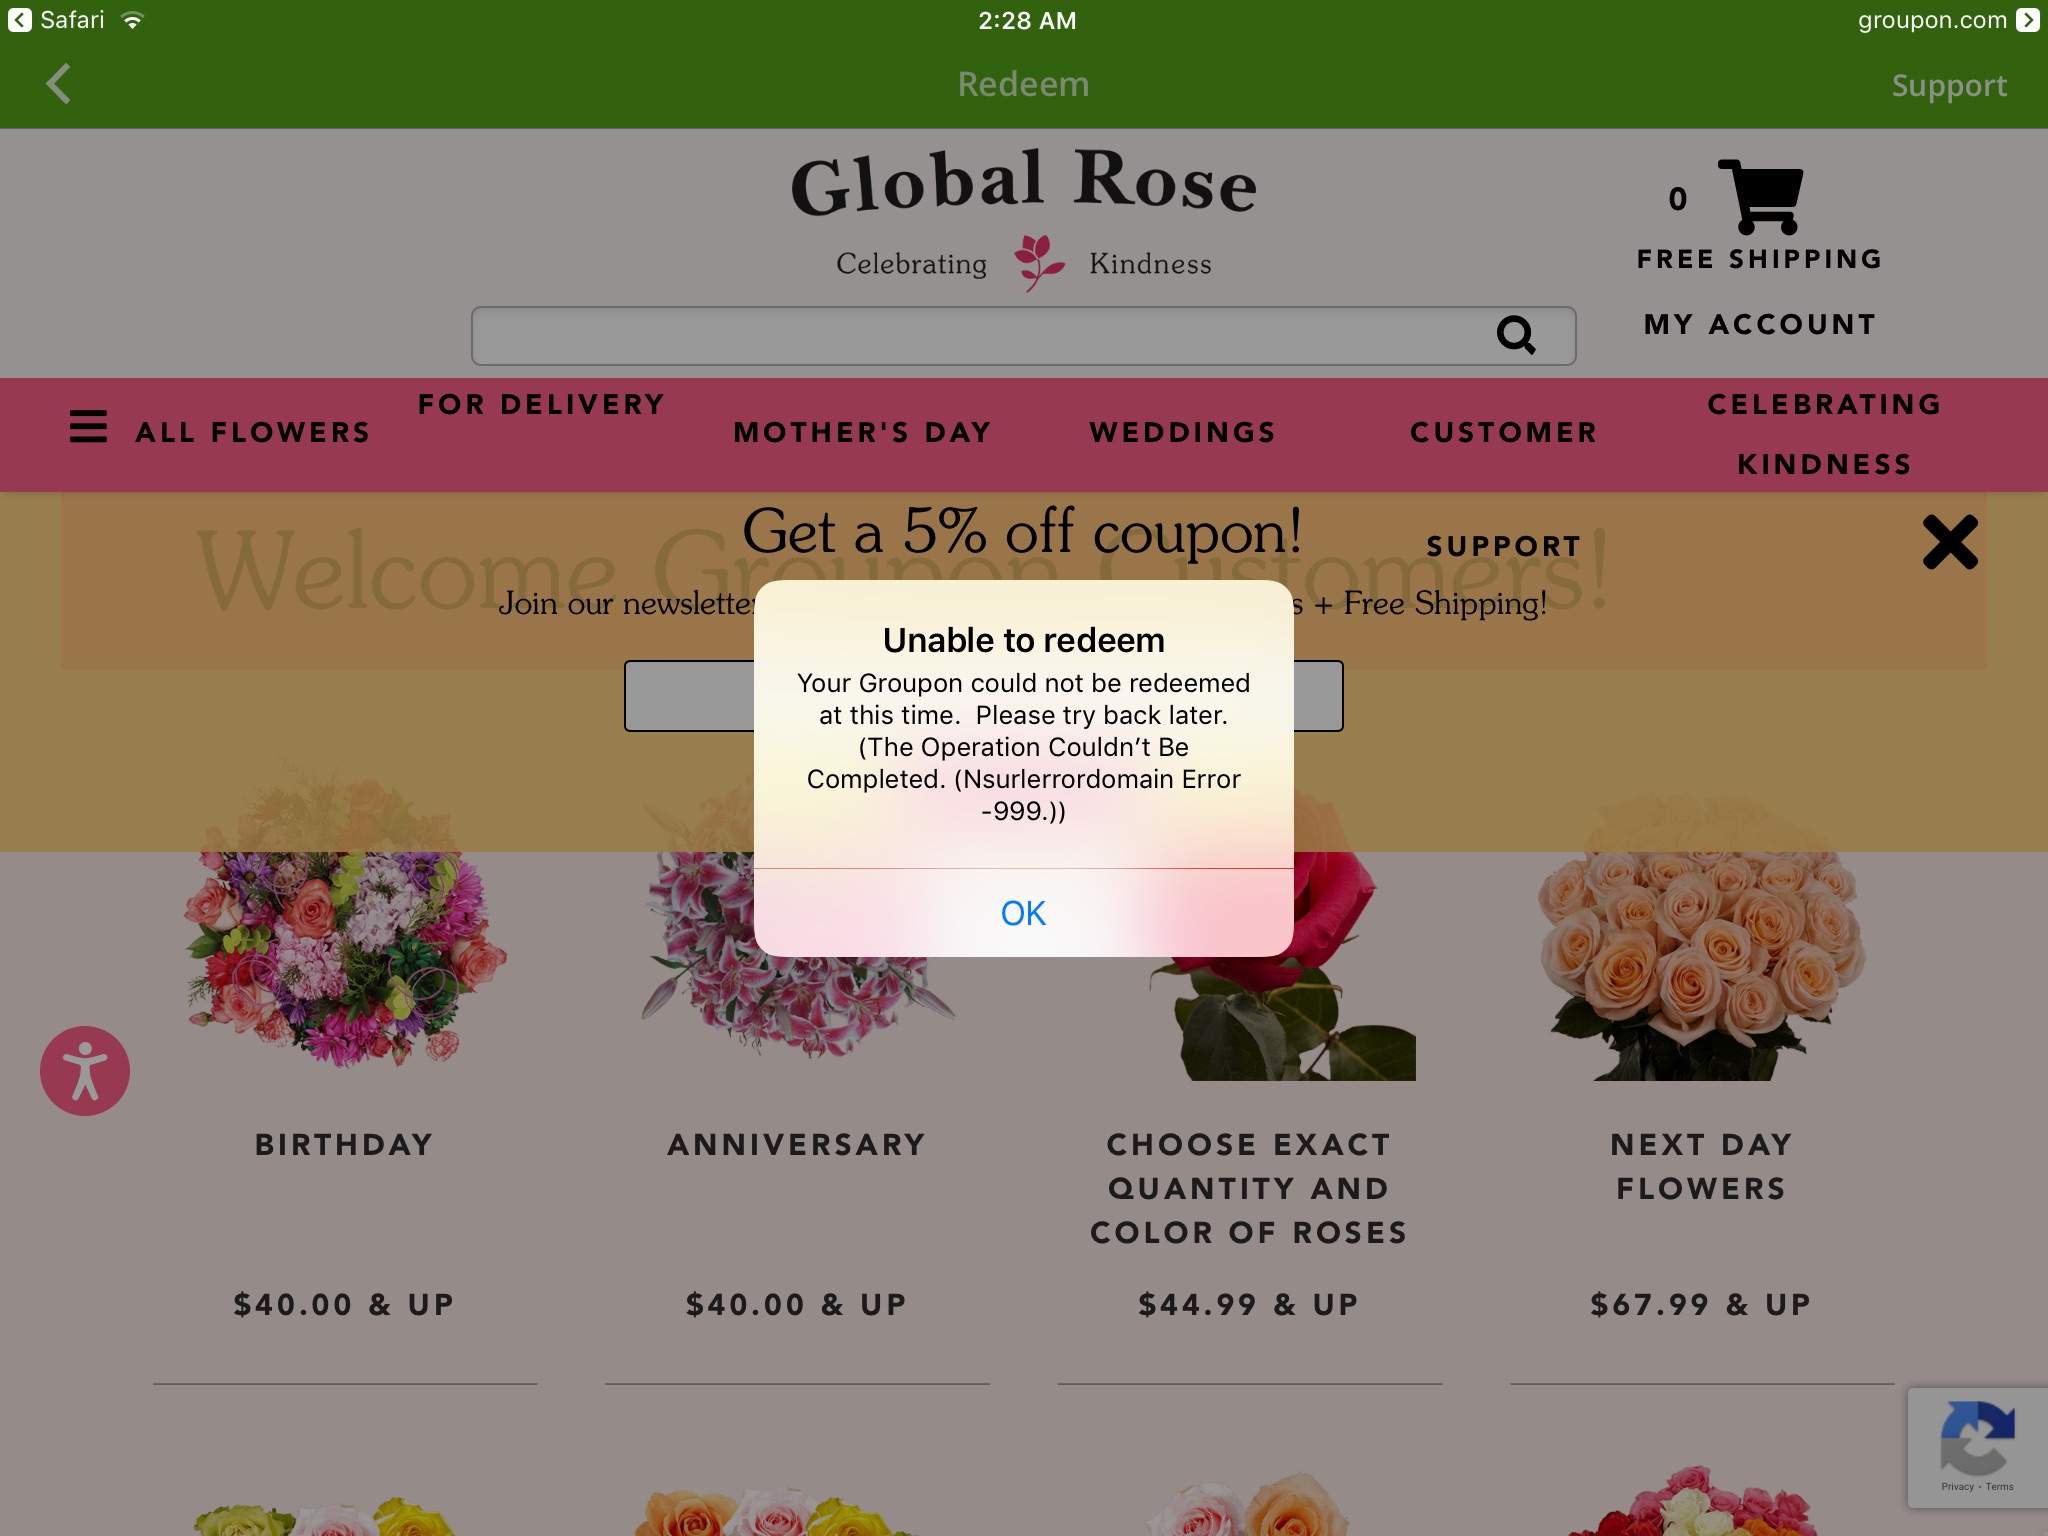Click the search magnifier icon
The width and height of the screenshot is (2048, 1536).
[x=1515, y=335]
